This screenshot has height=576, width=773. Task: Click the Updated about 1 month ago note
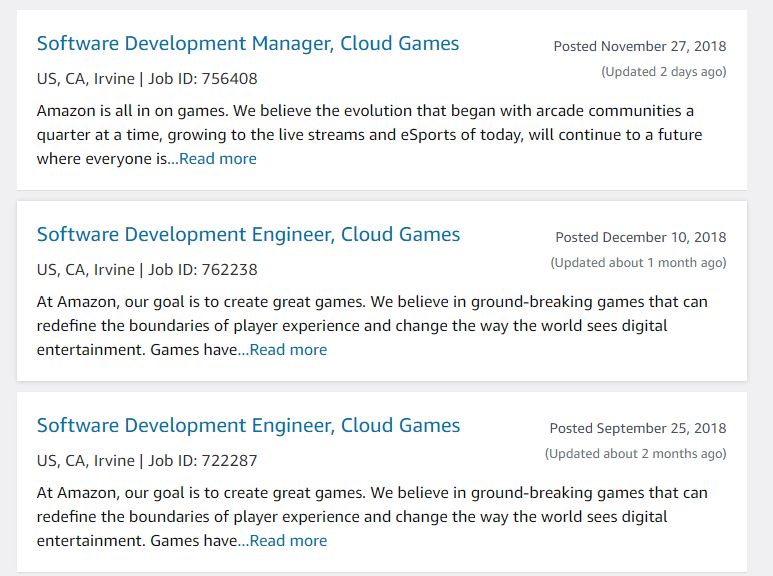(638, 263)
